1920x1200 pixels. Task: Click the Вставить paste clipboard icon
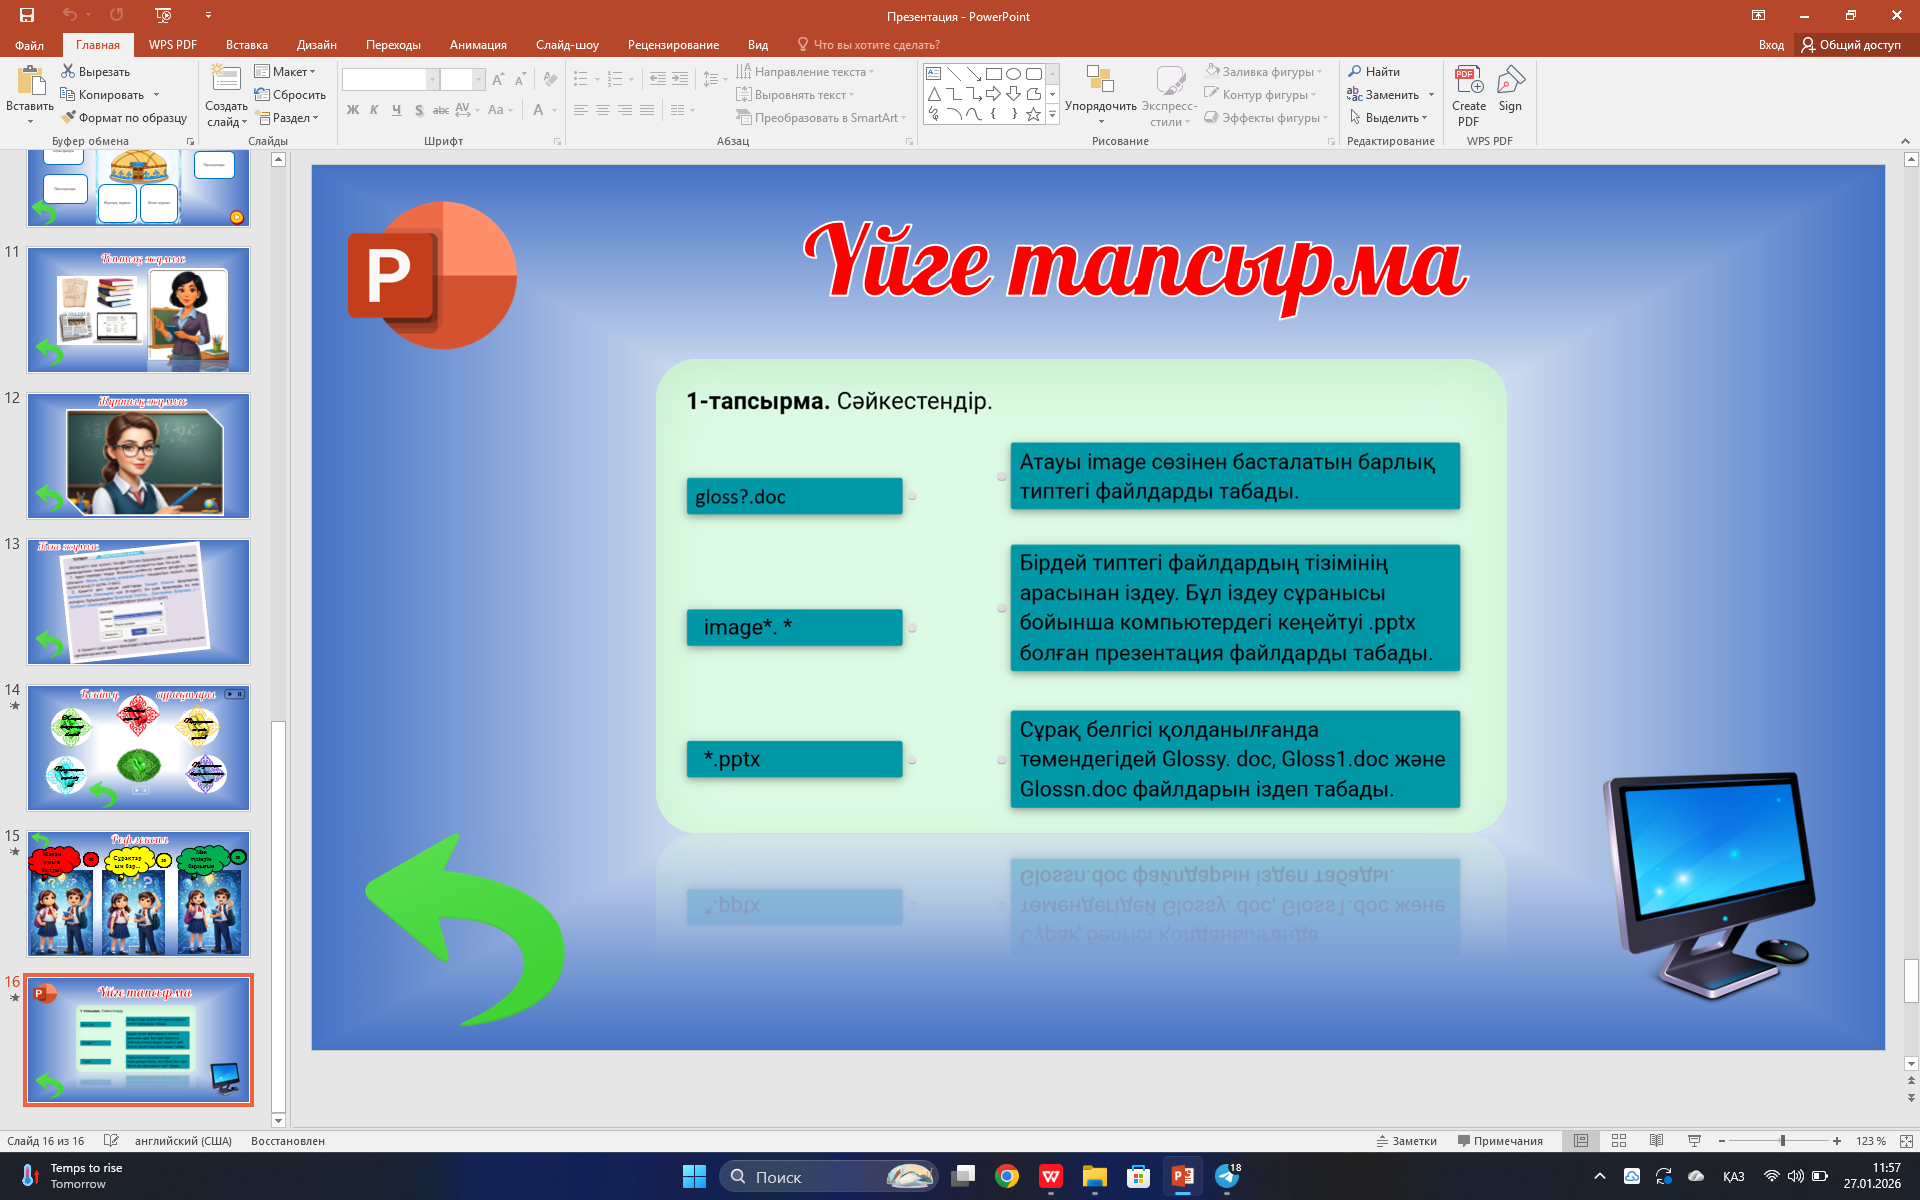pos(30,81)
